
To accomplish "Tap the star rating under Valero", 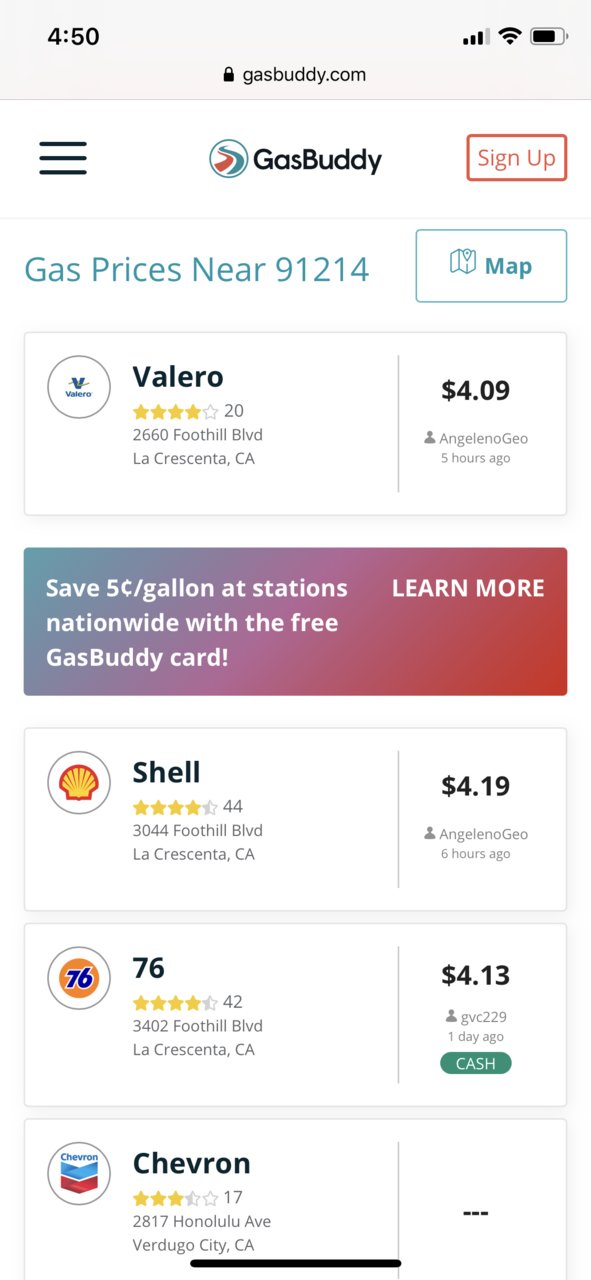I will [x=175, y=411].
